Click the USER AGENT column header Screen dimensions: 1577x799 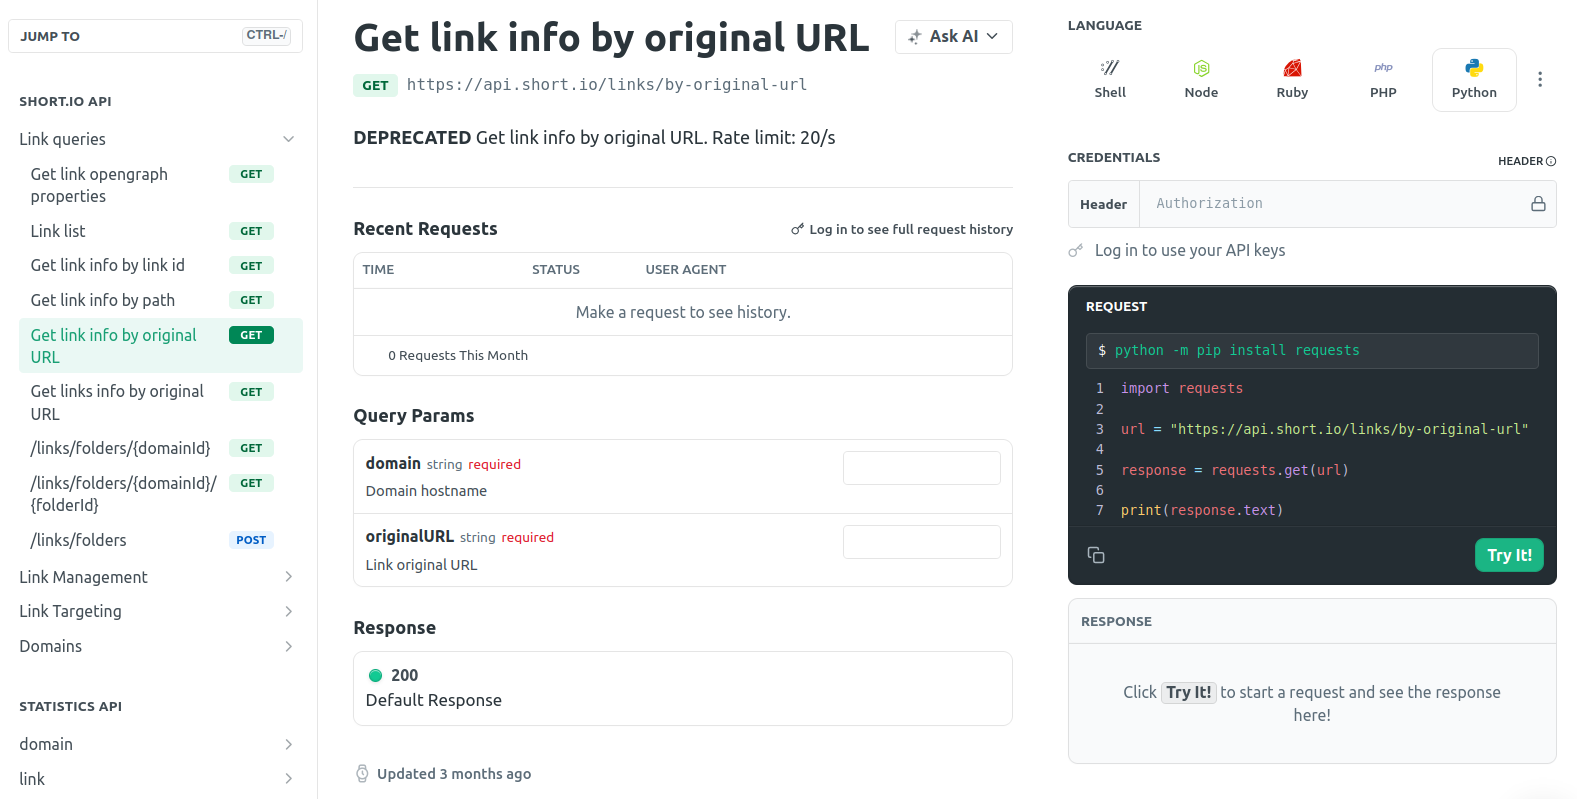tap(686, 270)
